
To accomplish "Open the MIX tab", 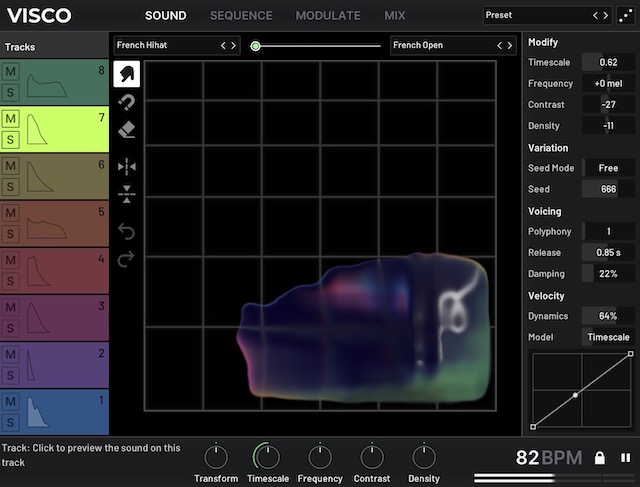I will [x=394, y=16].
